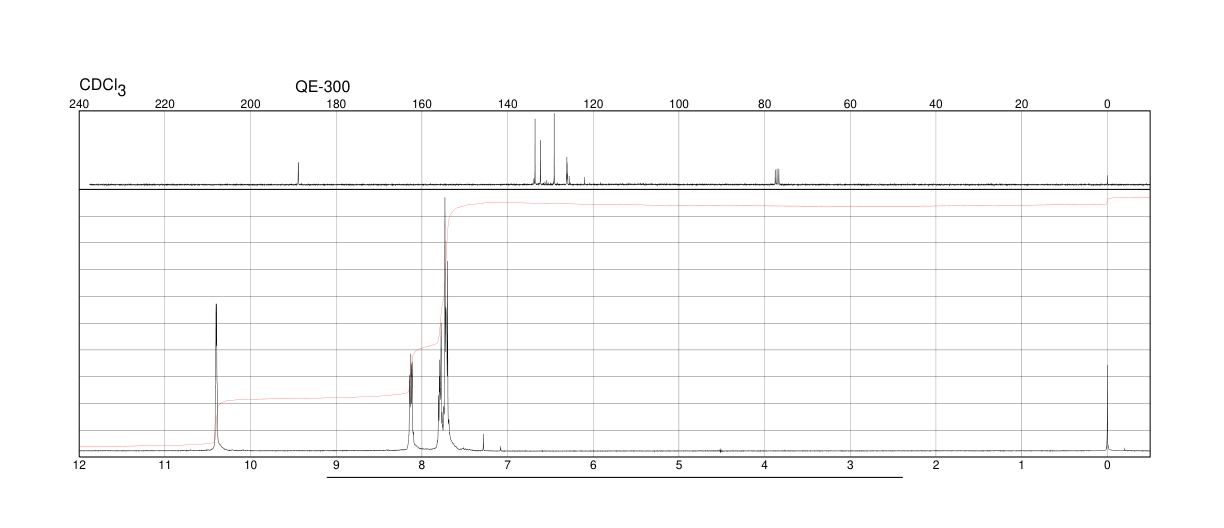Select the aromatic multiplet near 8.1 ppm
Viewport: 1224px width, 528px height.
click(x=411, y=402)
